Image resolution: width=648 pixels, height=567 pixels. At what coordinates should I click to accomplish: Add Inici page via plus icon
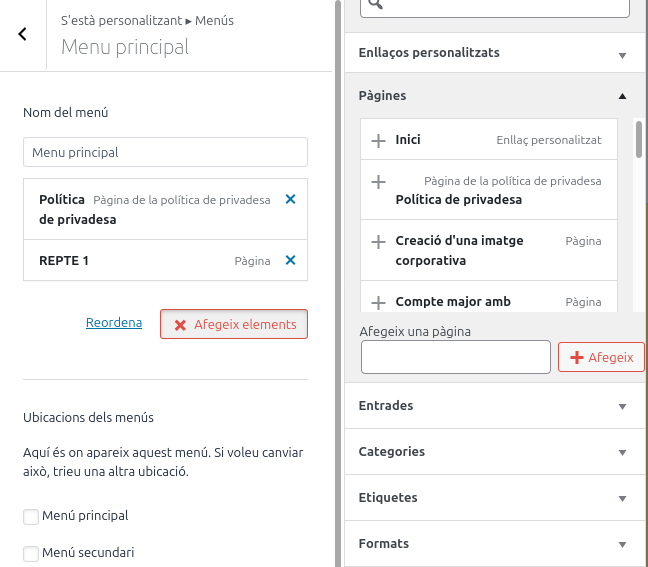[x=378, y=141]
